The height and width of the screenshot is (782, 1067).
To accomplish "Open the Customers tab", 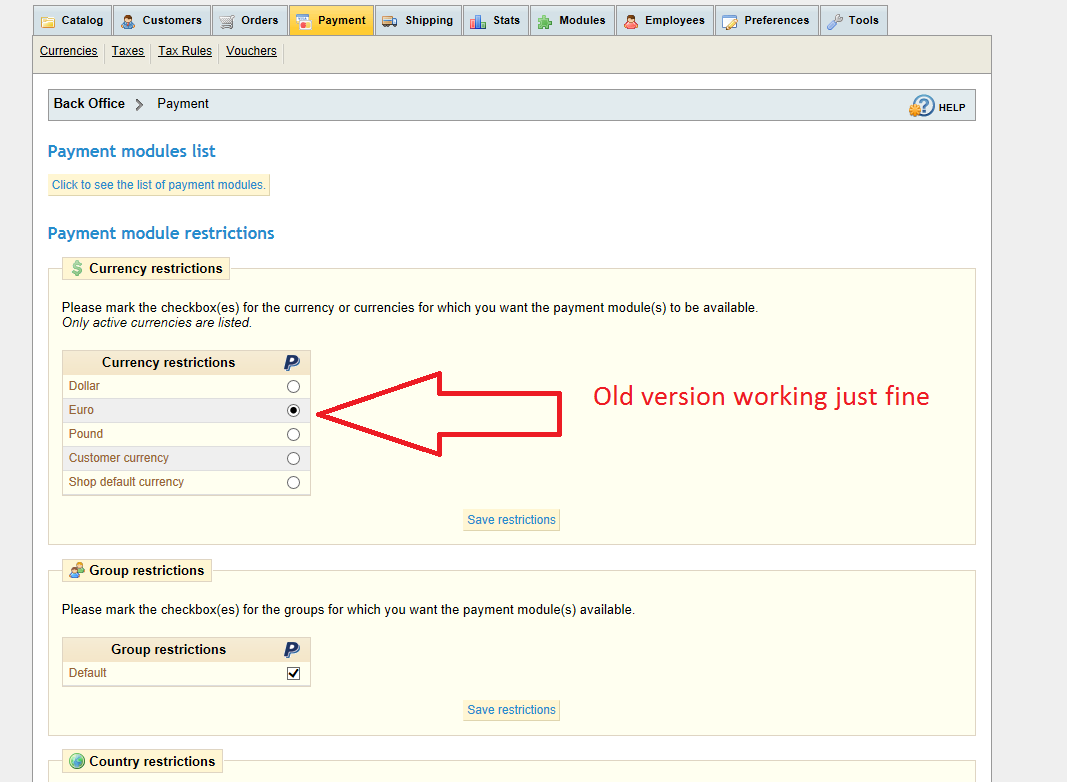I will [162, 20].
